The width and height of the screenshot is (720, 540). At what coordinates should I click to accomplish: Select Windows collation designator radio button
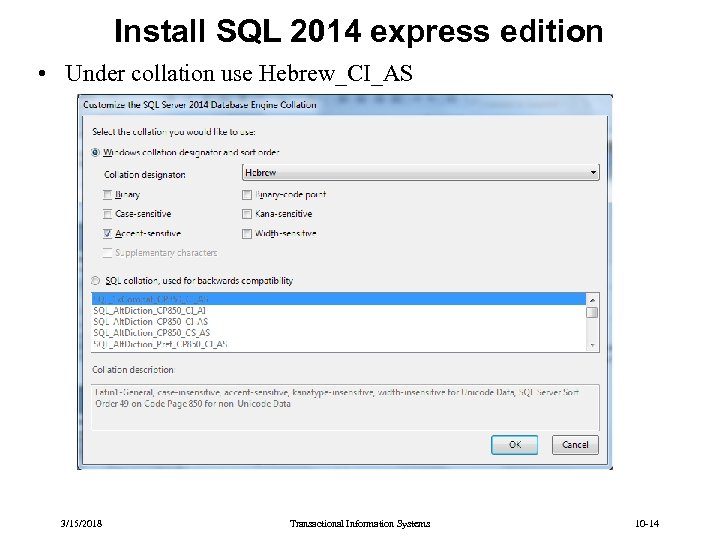tap(96, 152)
